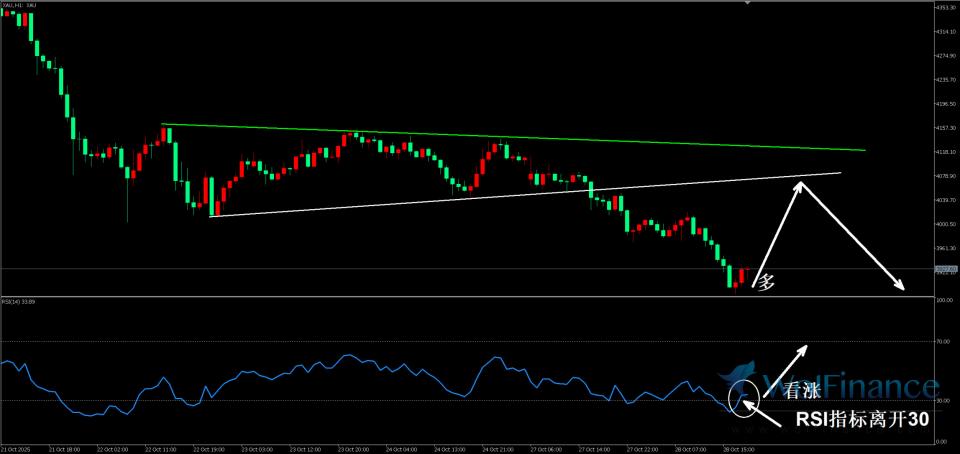The height and width of the screenshot is (454, 960).
Task: Click the XAU,H1 chart symbol title
Action: pos(20,6)
